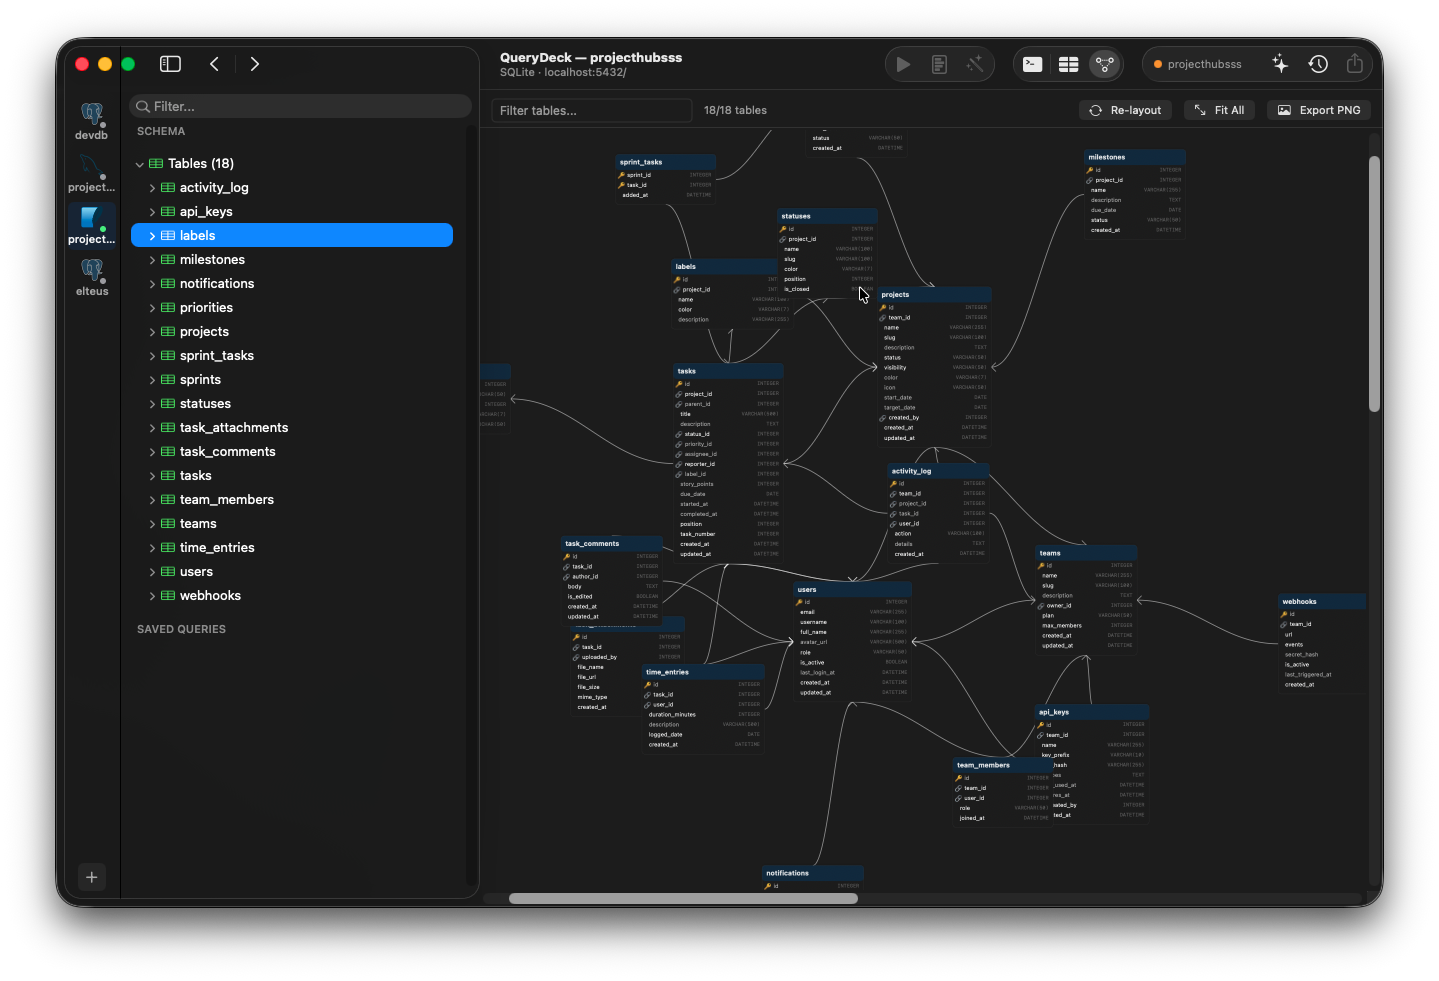Viewport: 1439px width, 981px height.
Task: Click the api_keys node header
Action: (1092, 712)
